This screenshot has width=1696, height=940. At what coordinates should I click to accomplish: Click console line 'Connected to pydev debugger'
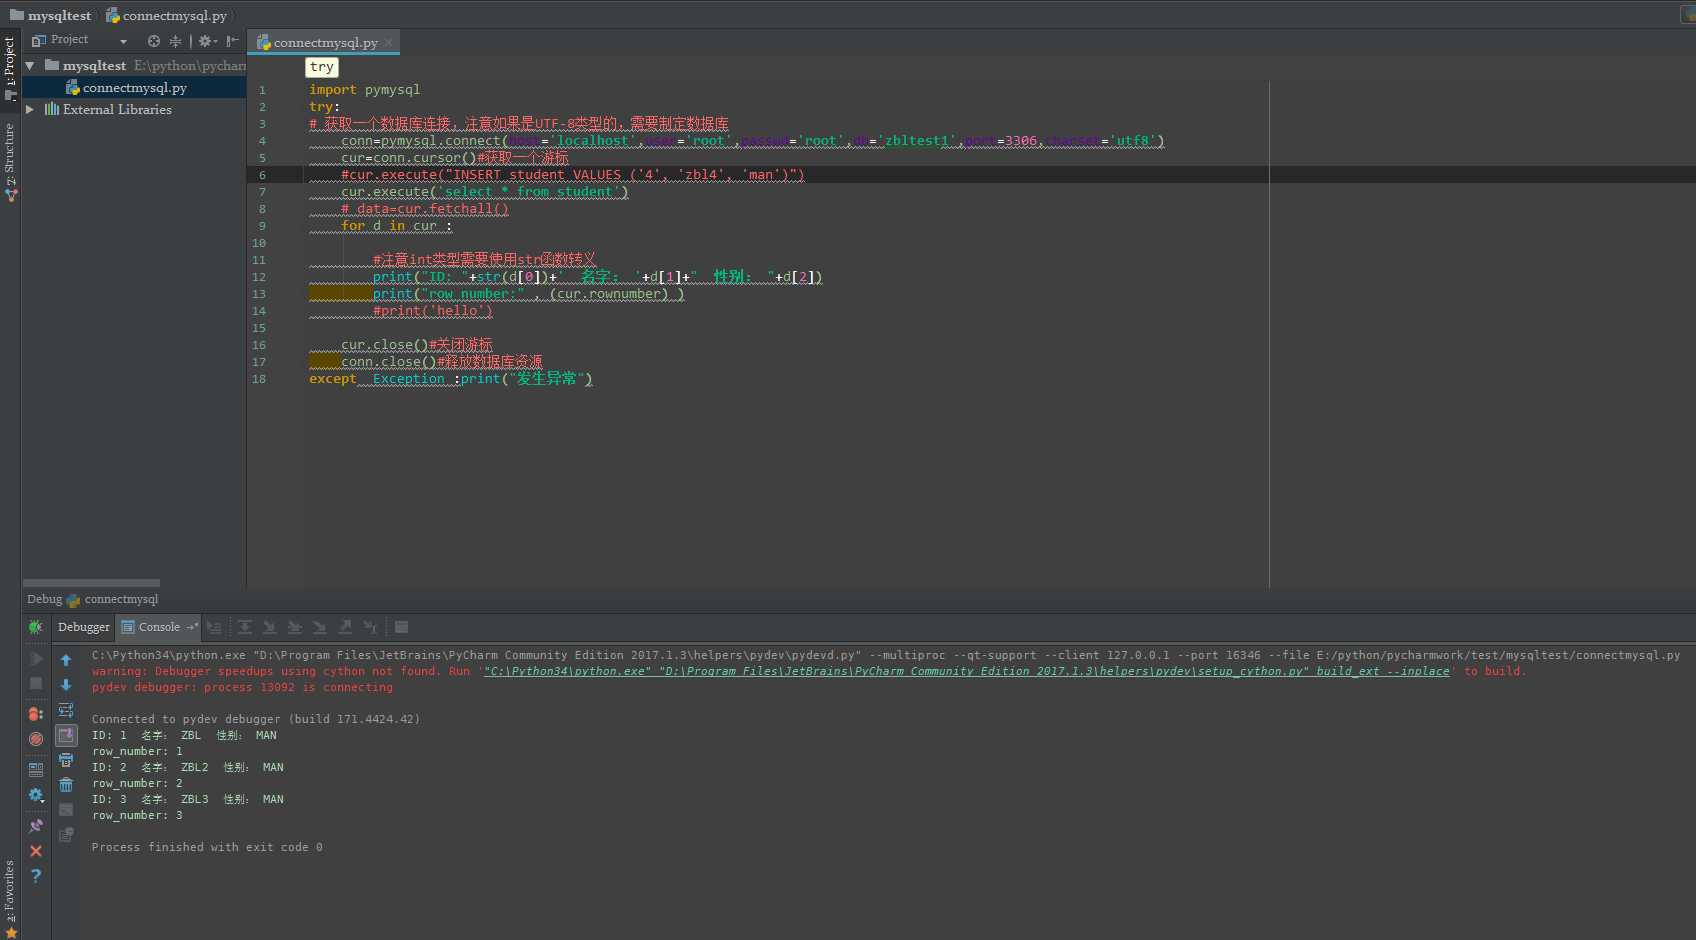coord(256,720)
